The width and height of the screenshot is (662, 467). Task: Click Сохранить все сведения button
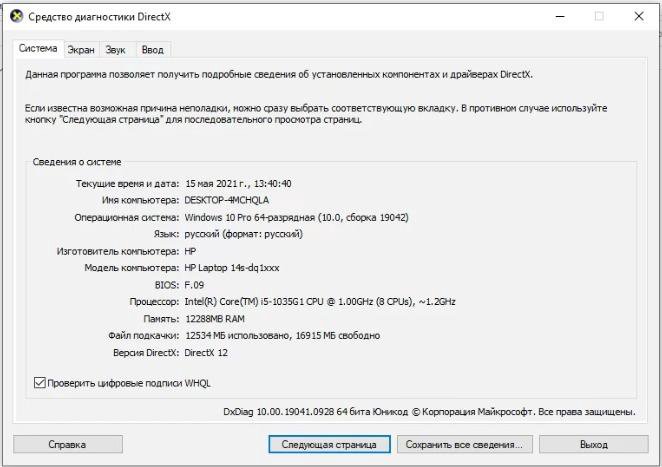463,444
